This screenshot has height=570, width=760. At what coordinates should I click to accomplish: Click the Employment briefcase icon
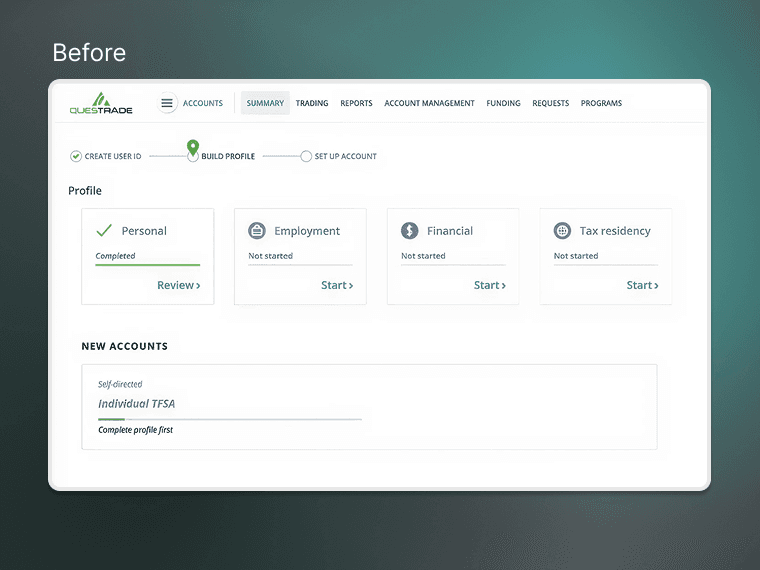tap(257, 231)
